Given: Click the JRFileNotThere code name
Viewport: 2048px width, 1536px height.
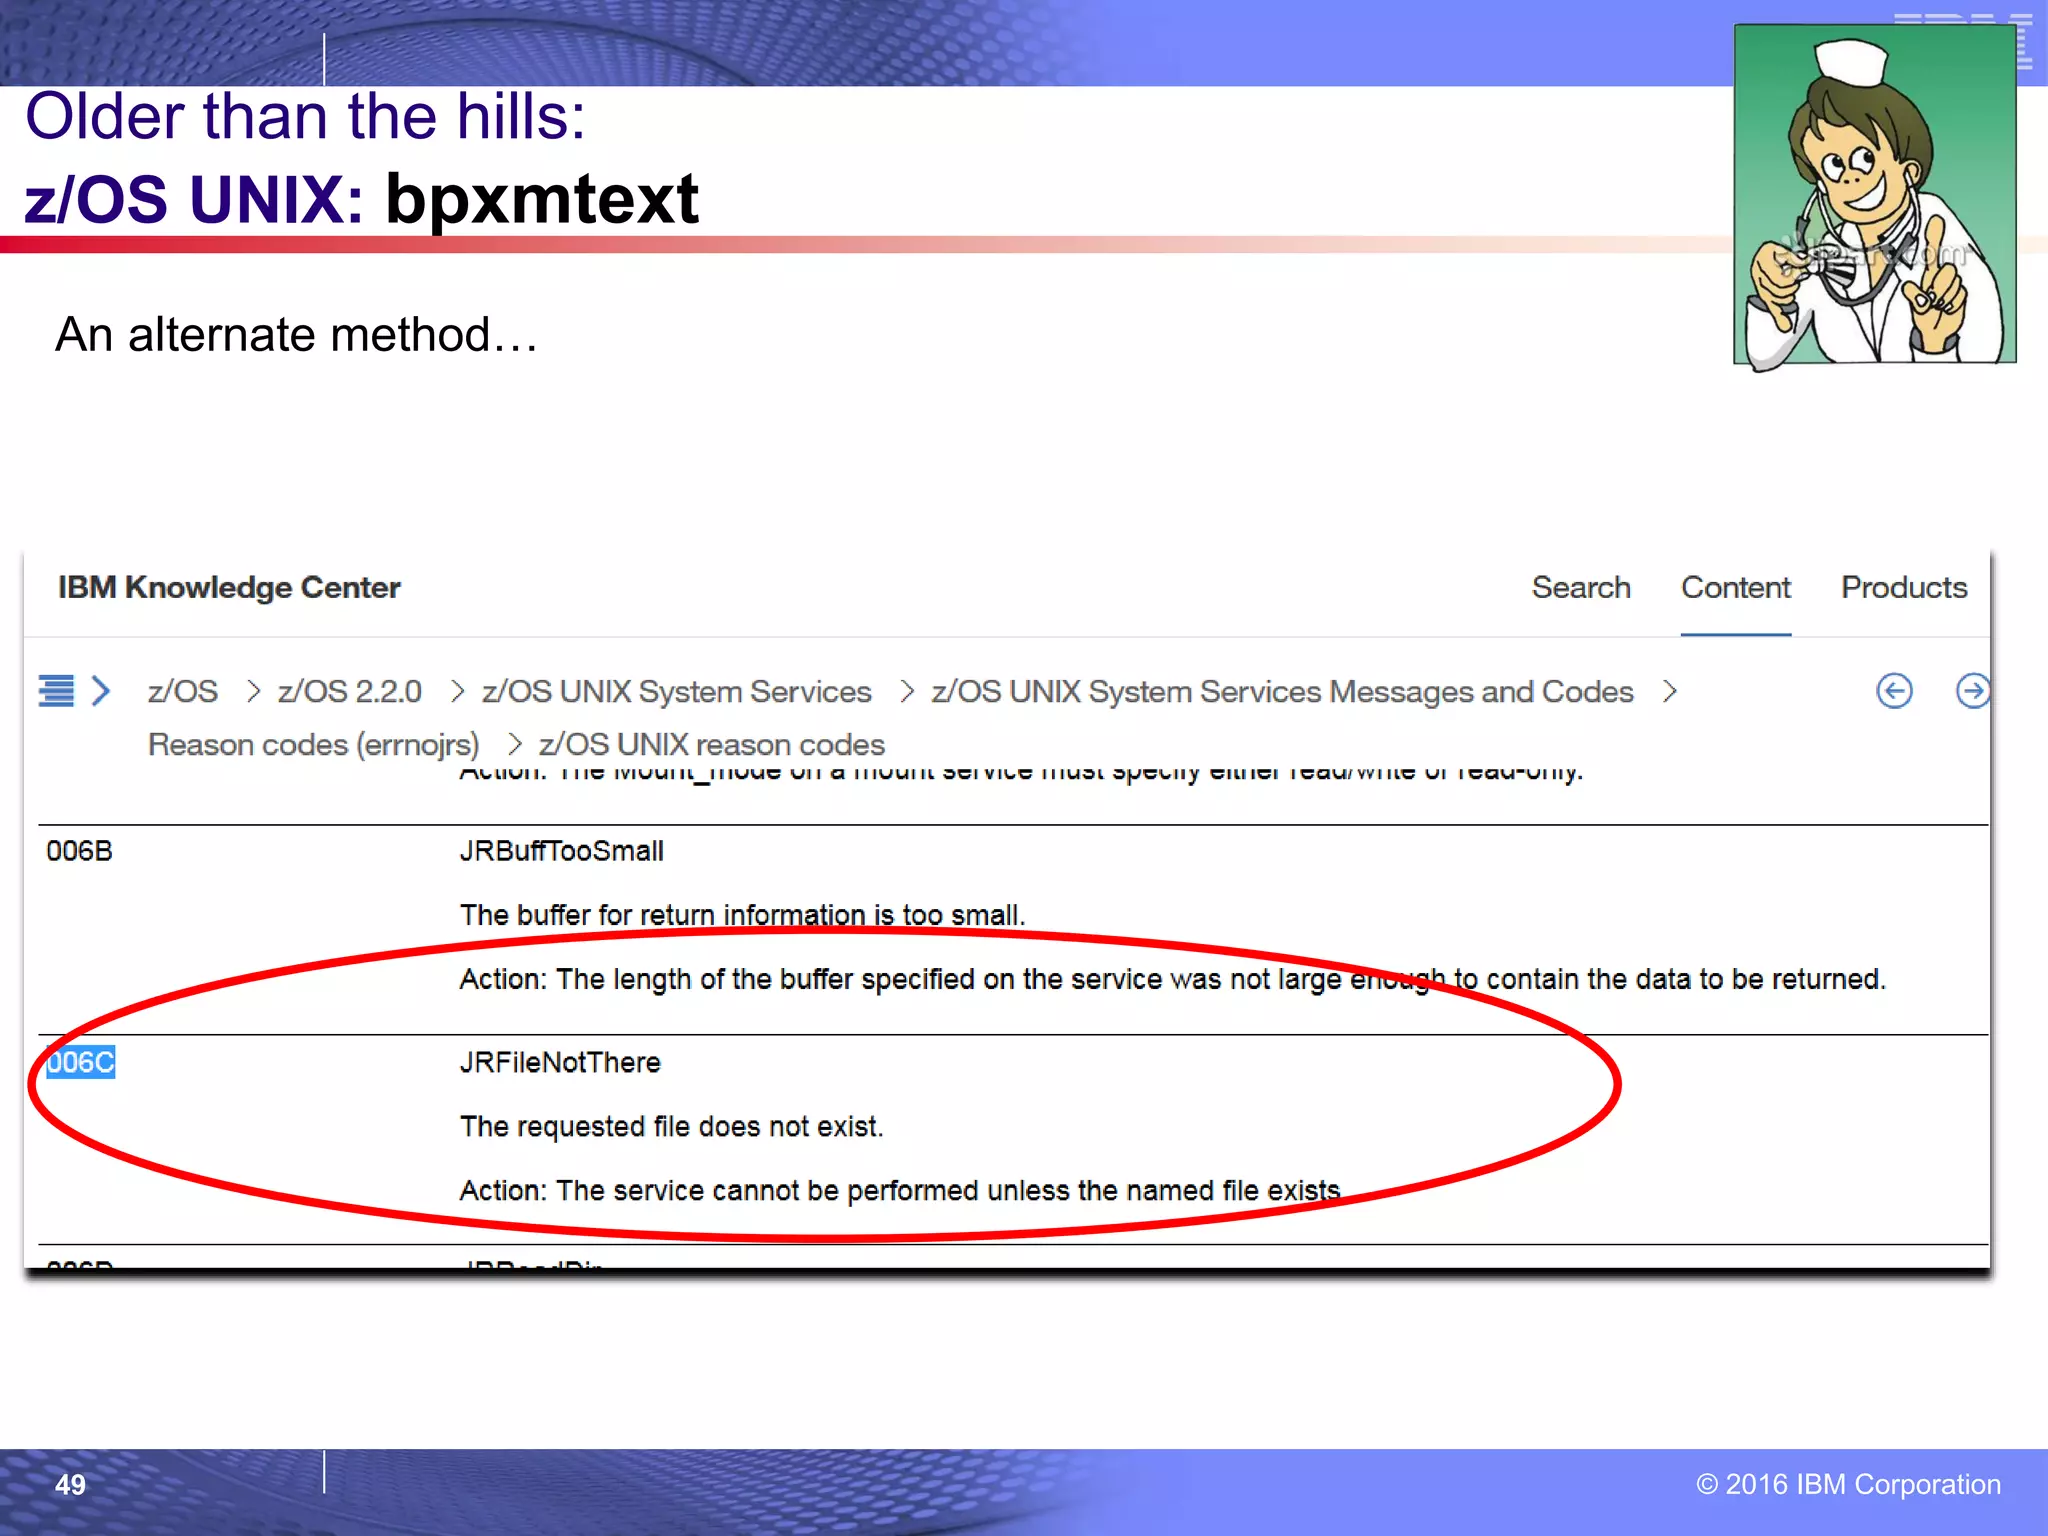Looking at the screenshot, I should tap(560, 1062).
